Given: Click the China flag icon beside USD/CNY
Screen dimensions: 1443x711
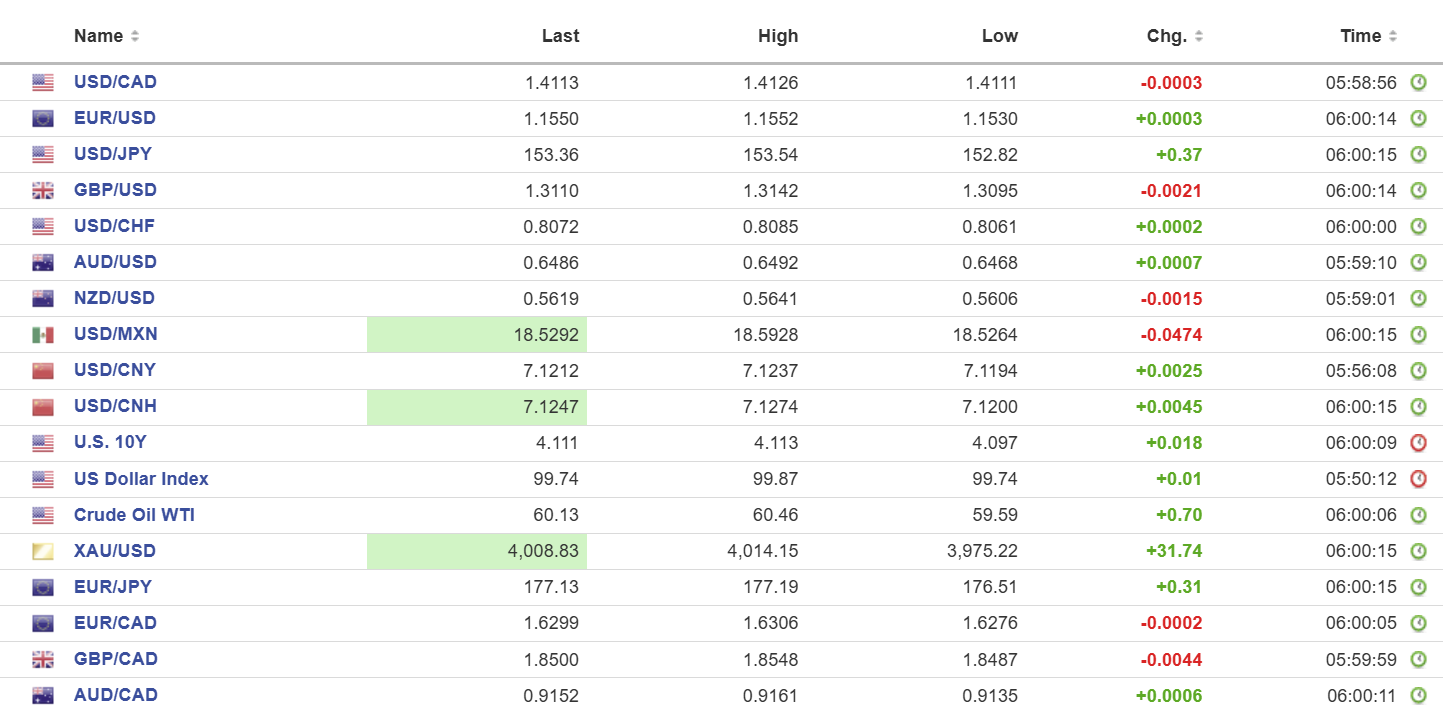Looking at the screenshot, I should (x=43, y=371).
